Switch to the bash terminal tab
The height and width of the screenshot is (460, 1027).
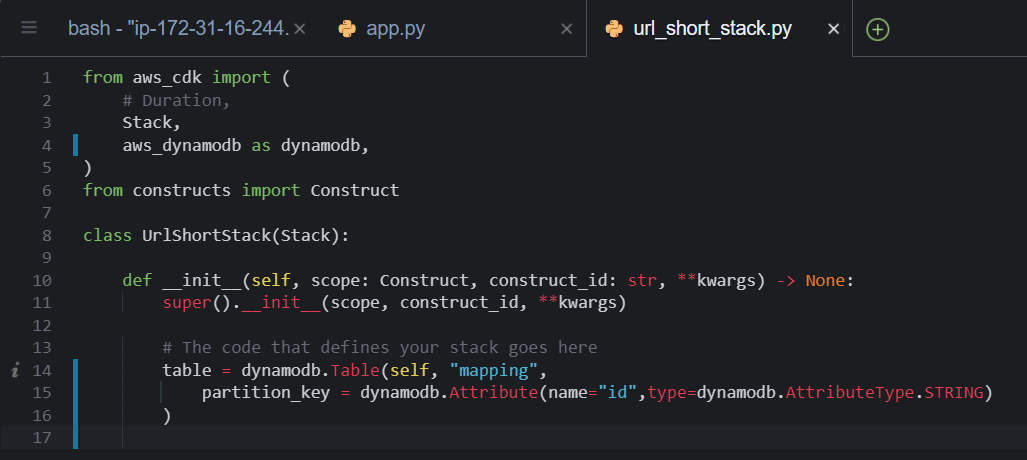pyautogui.click(x=178, y=29)
